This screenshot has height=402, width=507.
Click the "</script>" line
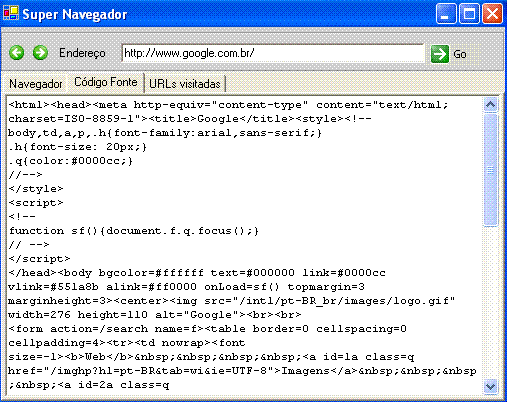[39, 259]
